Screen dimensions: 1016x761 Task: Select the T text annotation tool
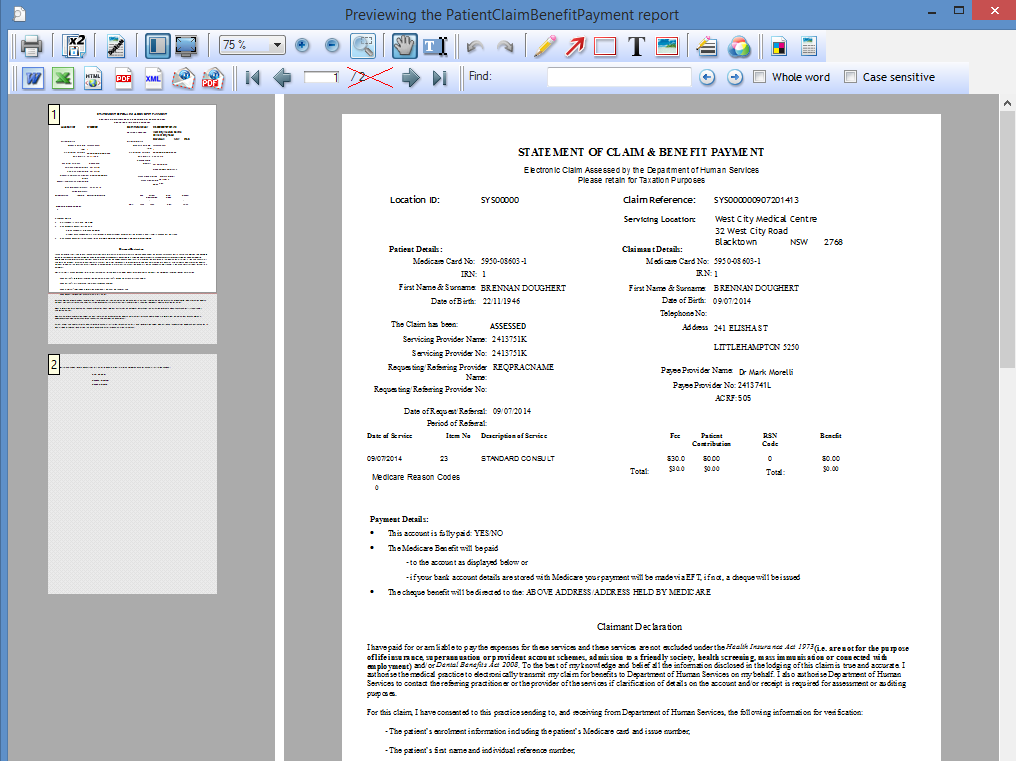[x=636, y=46]
